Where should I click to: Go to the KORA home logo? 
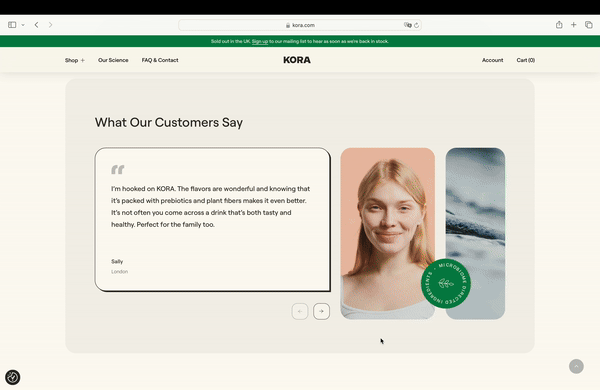tap(297, 60)
